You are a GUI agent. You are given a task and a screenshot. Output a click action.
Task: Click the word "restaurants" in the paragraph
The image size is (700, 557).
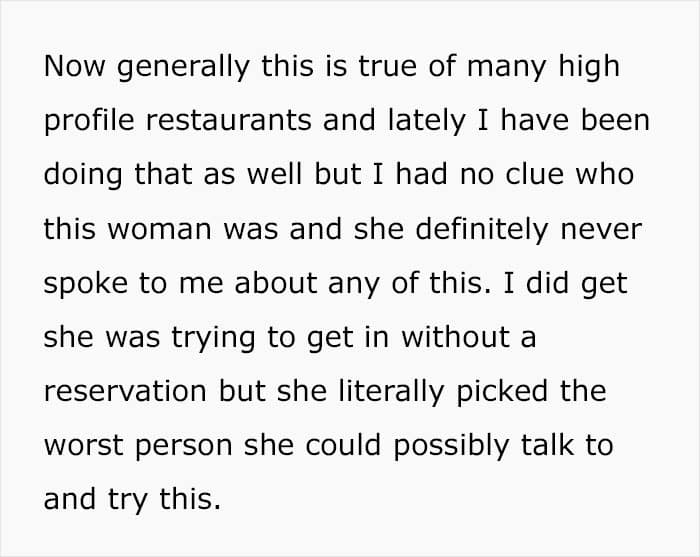click(228, 120)
